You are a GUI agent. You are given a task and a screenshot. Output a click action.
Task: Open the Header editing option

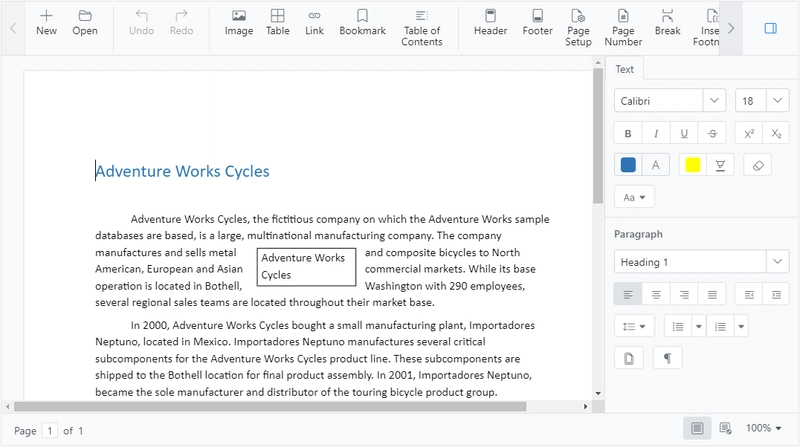490,23
